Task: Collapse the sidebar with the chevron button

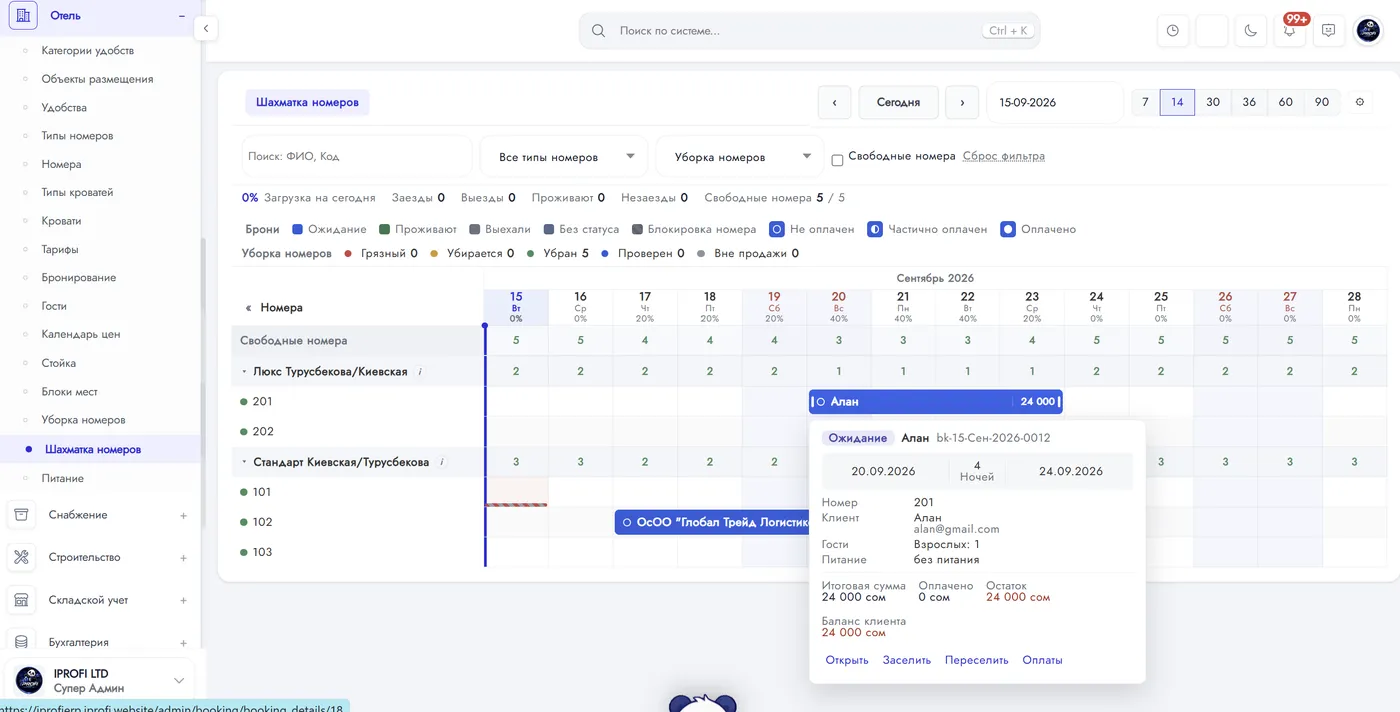Action: [x=205, y=29]
